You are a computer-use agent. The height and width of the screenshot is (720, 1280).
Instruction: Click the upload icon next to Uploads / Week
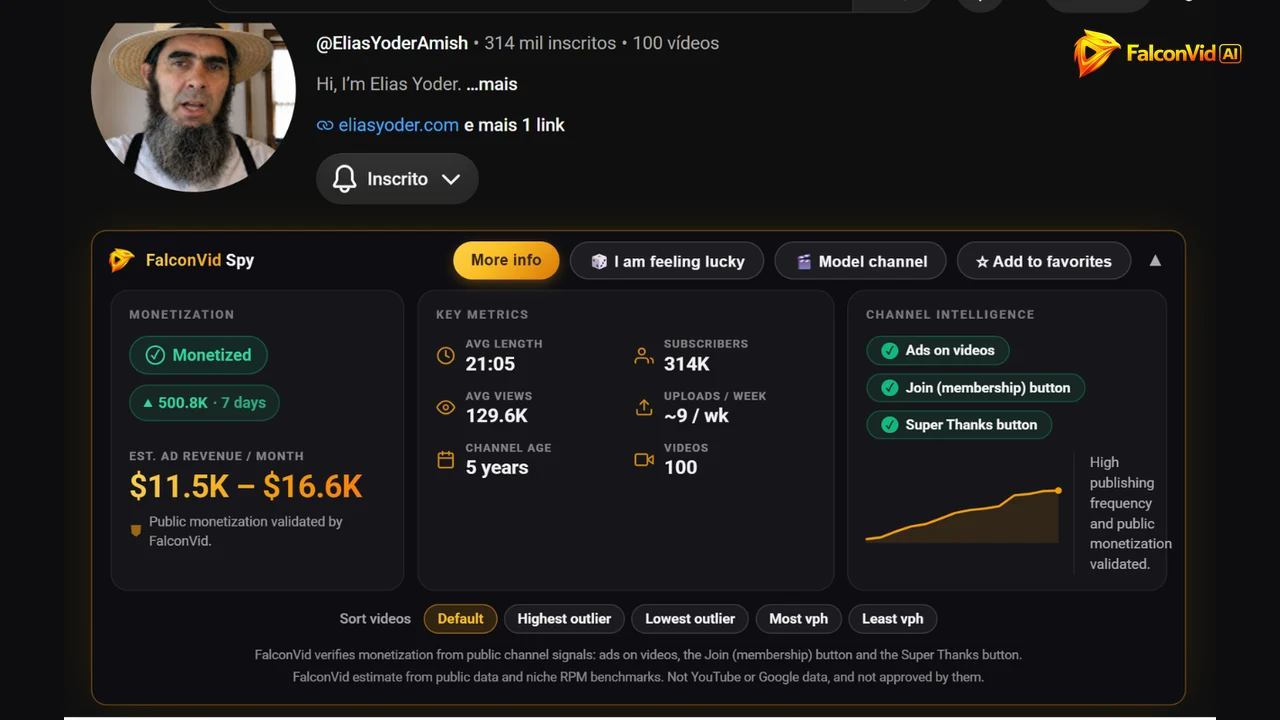pos(644,408)
